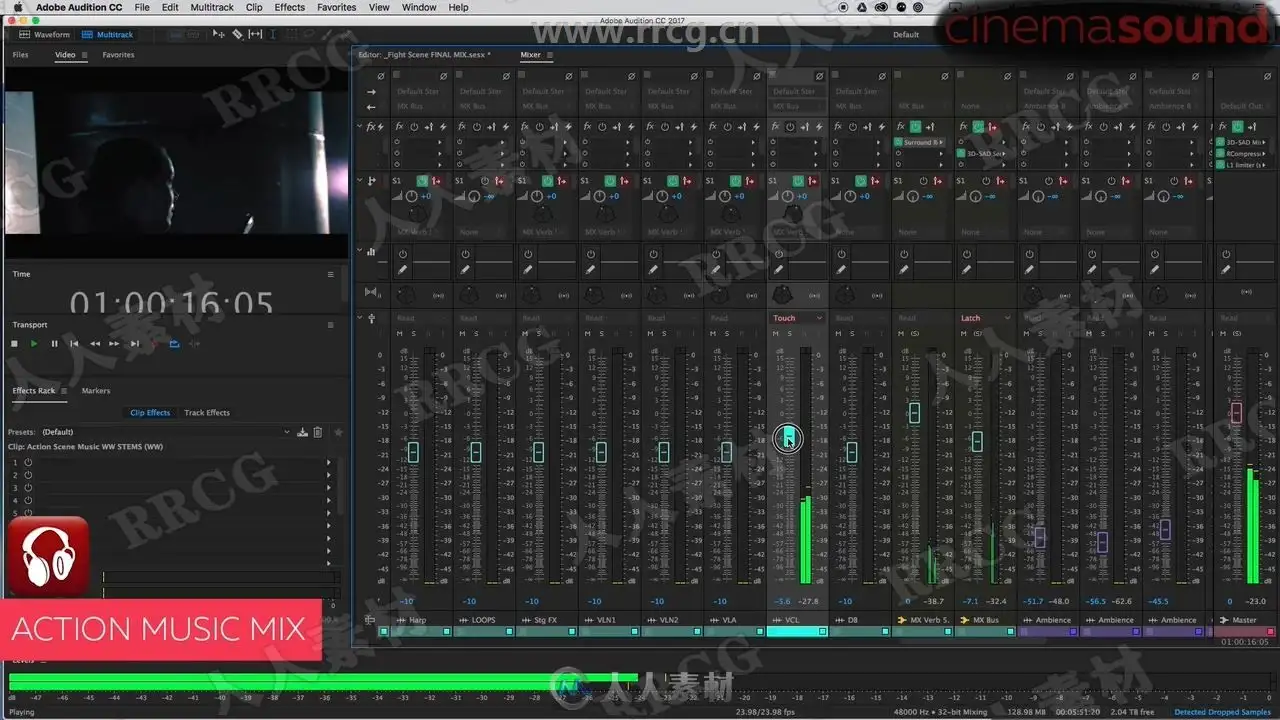Select the Time Selection tool
Screen dimensions: 1280x720
pos(273,34)
